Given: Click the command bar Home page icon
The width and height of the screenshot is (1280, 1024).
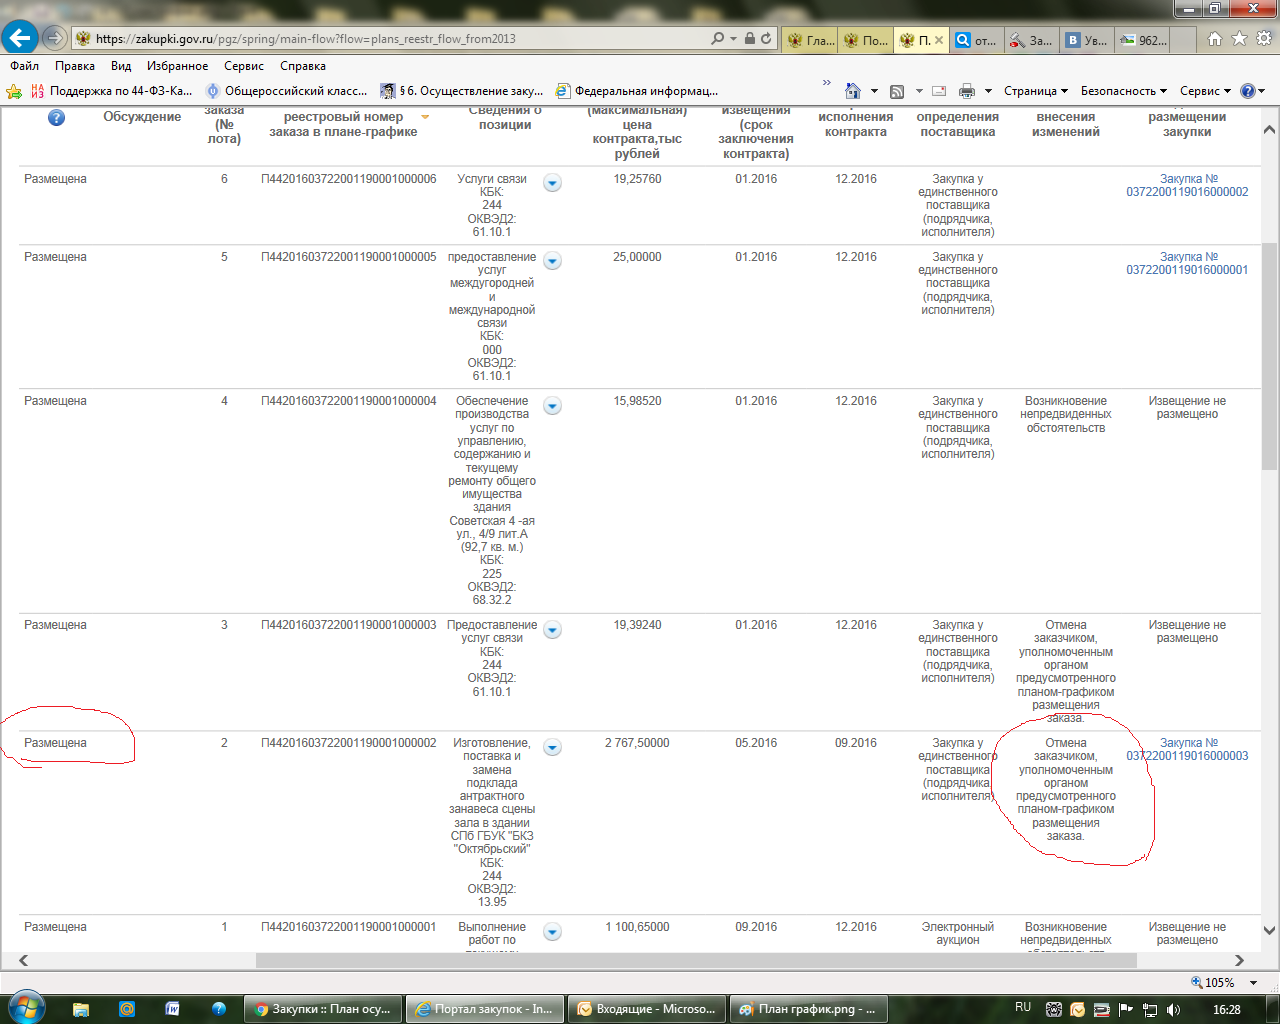Looking at the screenshot, I should point(852,91).
